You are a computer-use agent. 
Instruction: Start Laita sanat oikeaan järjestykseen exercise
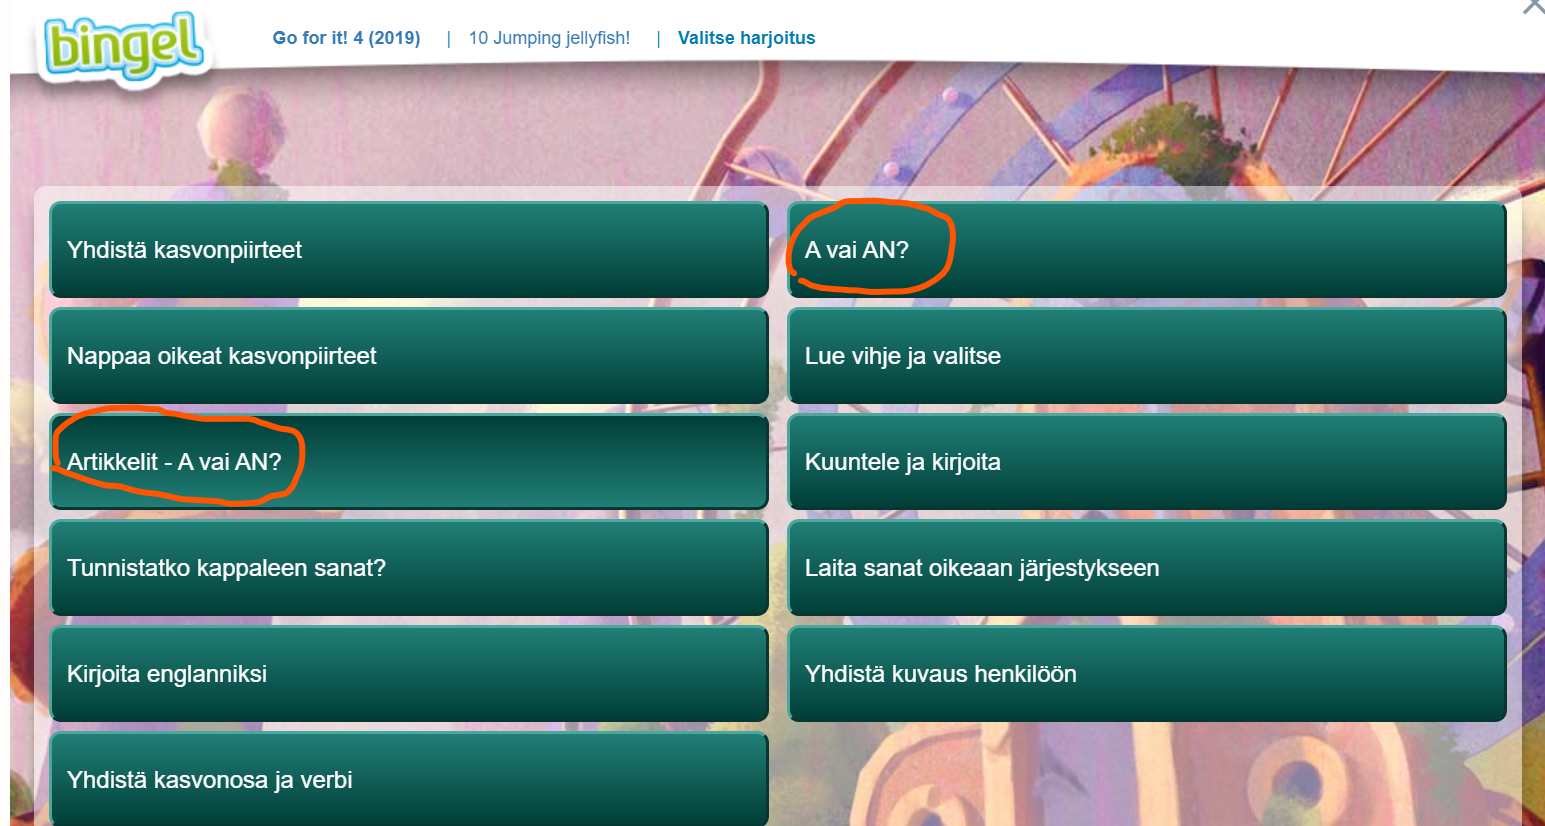[1146, 568]
